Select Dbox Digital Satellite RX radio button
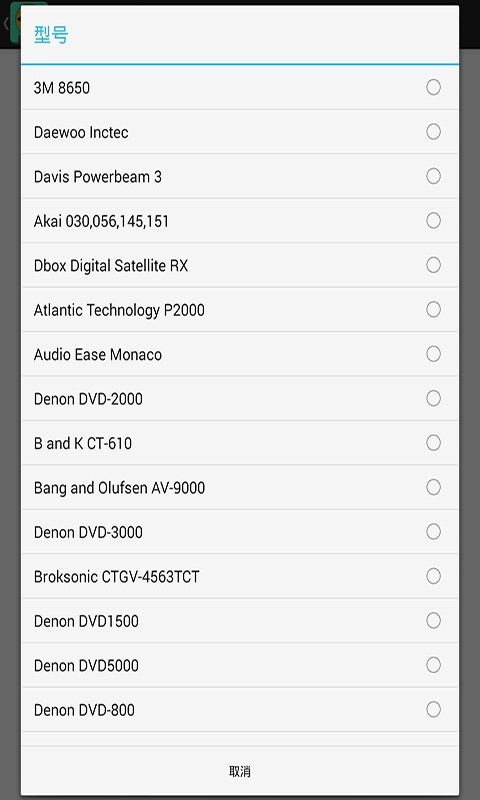Screen dimensions: 480x800 433,265
